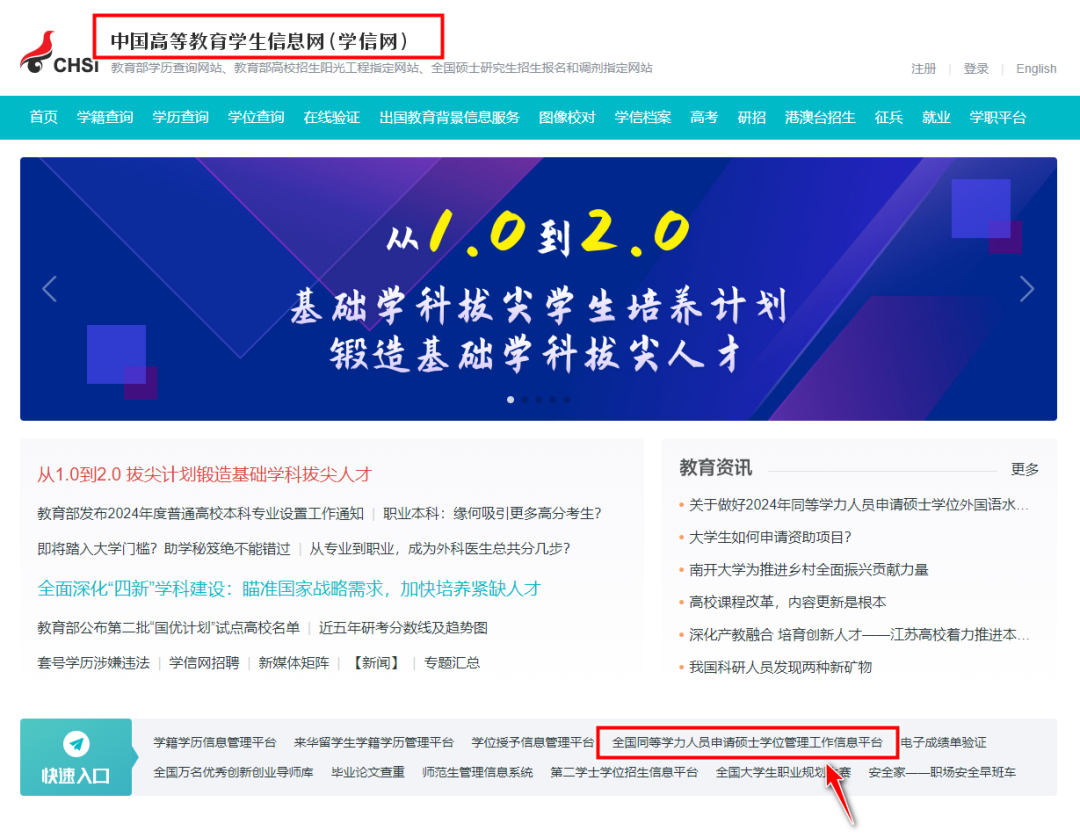Click the paper plane quick entry icon
The image size is (1080, 838).
click(x=76, y=744)
